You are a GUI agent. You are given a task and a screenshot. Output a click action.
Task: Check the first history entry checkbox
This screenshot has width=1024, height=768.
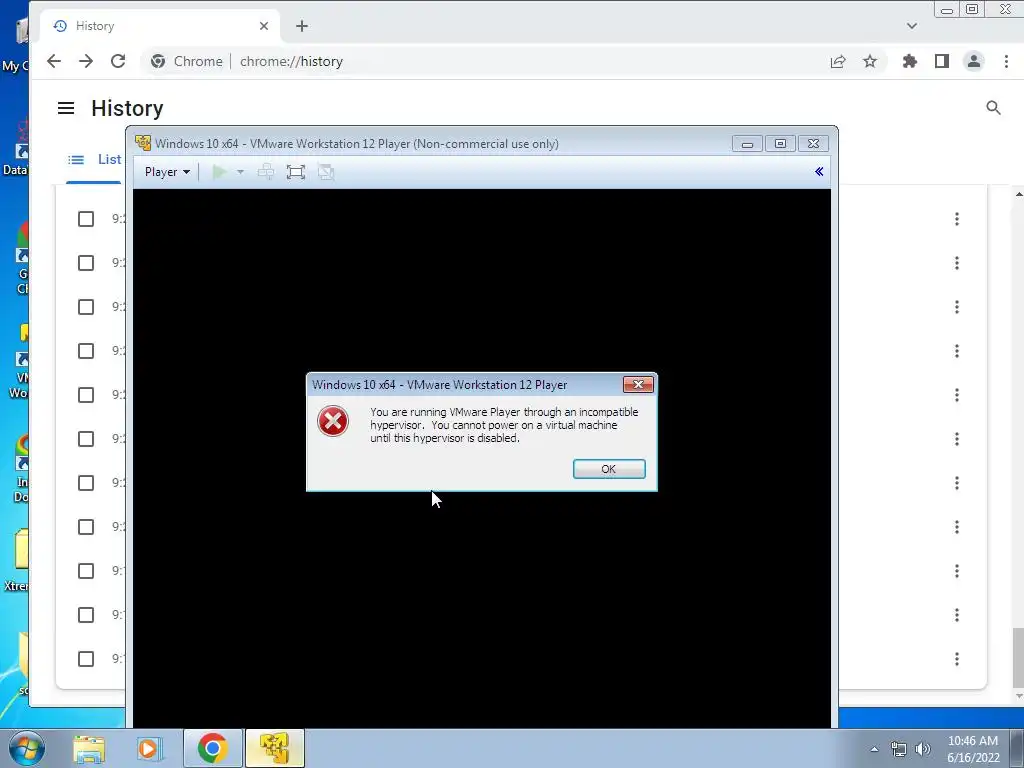[86, 219]
